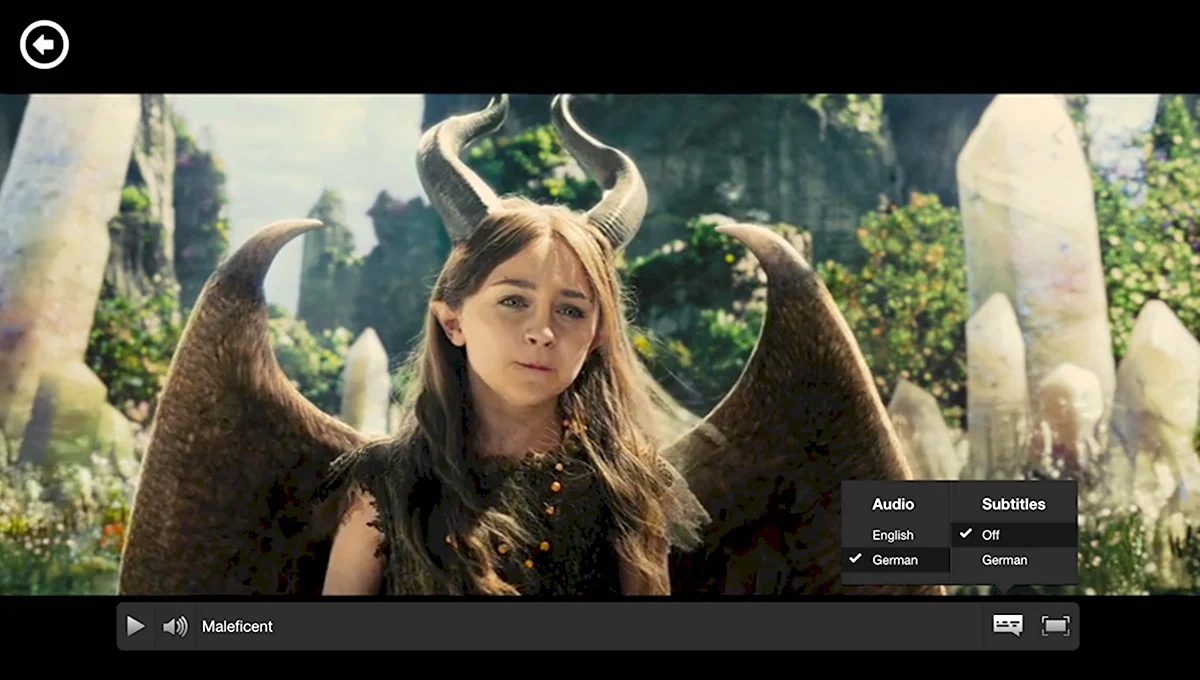Click the Subtitles column header
Viewport: 1200px width, 680px height.
coord(1013,504)
